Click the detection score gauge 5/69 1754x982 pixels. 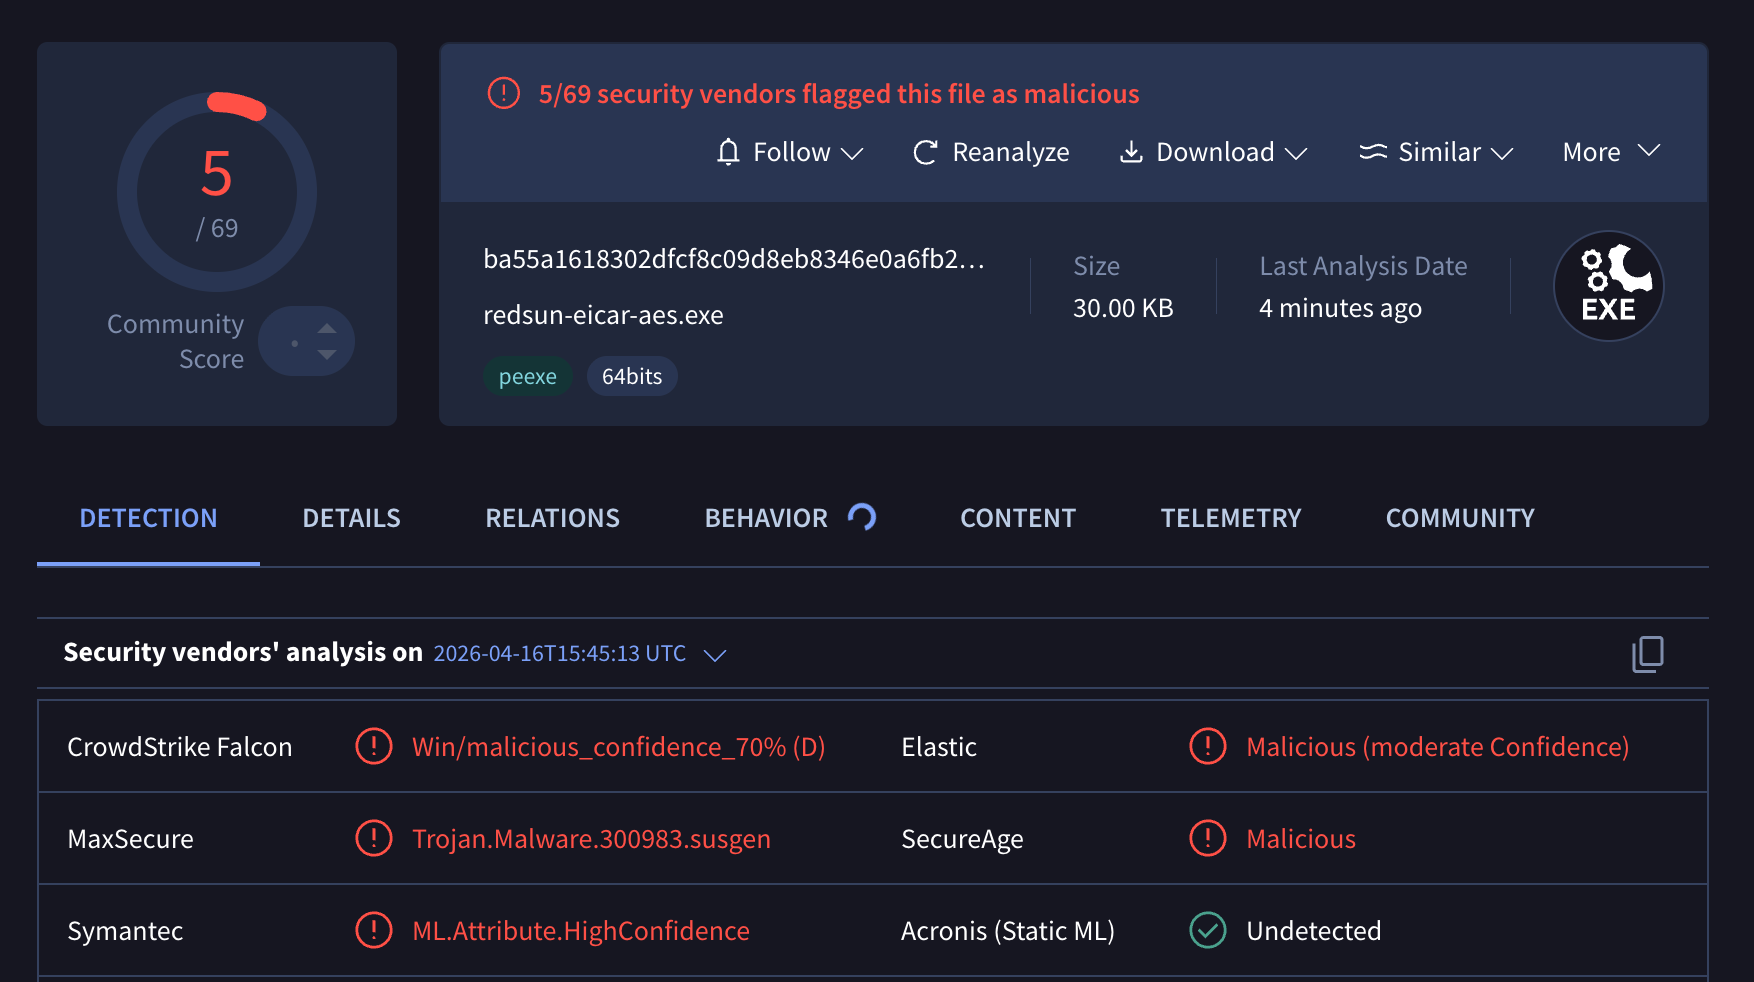pyautogui.click(x=217, y=192)
